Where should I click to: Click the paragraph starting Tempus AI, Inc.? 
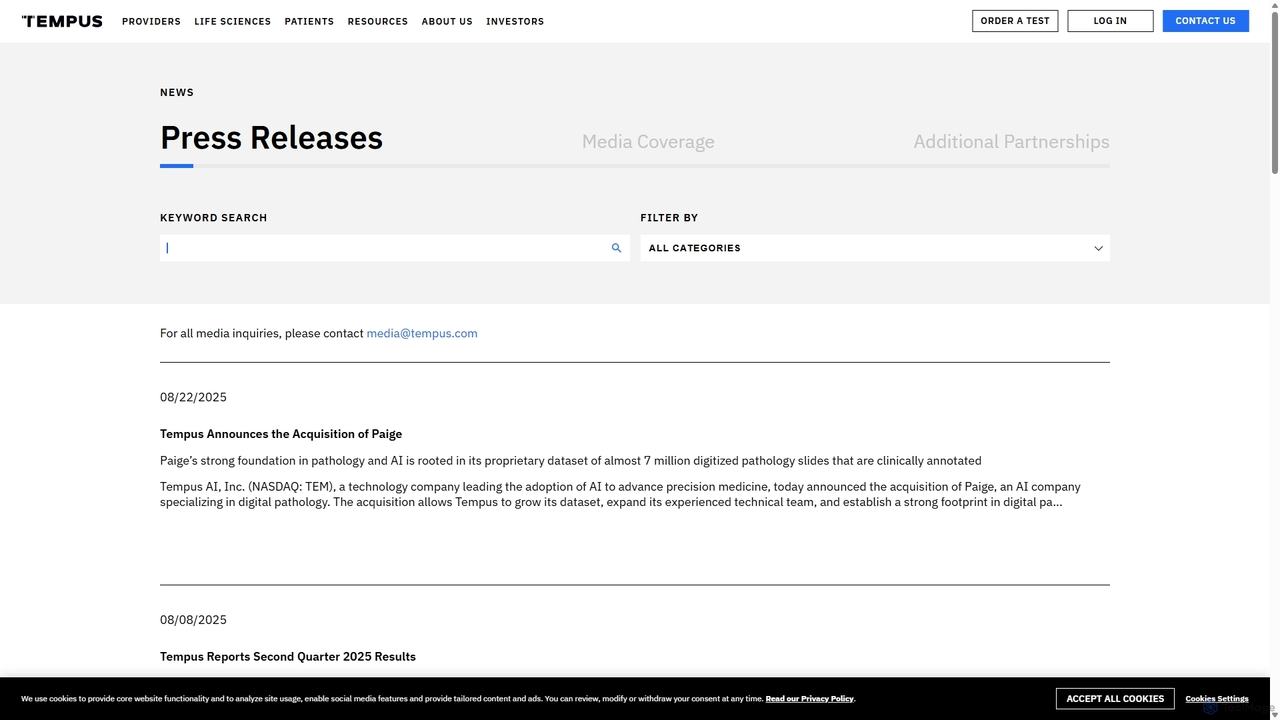620,494
